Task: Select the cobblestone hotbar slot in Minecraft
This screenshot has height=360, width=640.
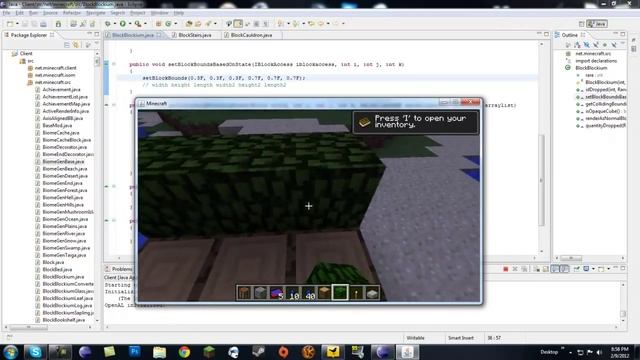Action: (x=260, y=293)
